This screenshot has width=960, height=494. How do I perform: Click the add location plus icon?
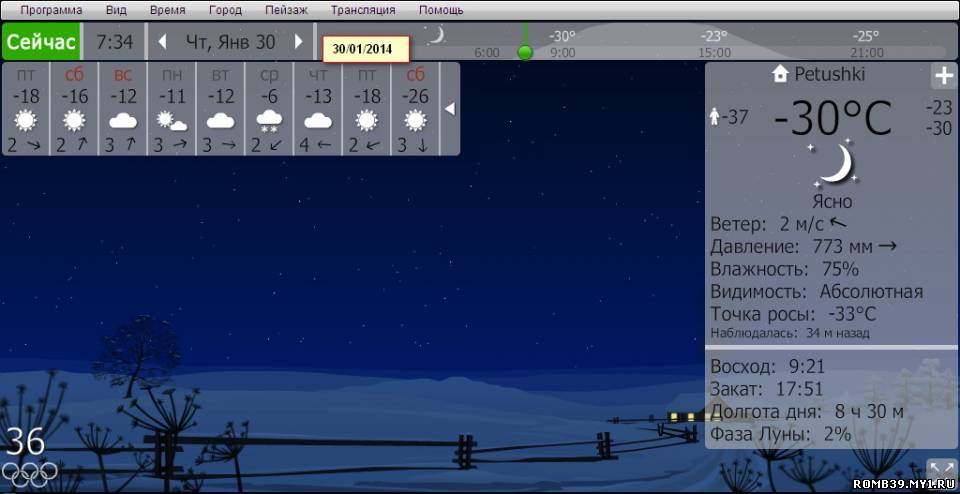pos(943,76)
